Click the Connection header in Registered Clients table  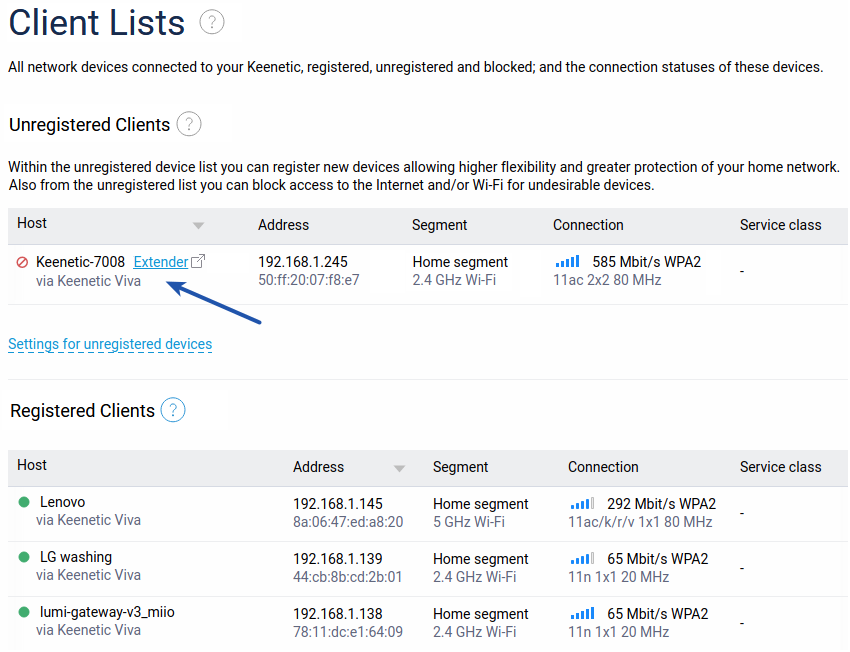(x=603, y=467)
